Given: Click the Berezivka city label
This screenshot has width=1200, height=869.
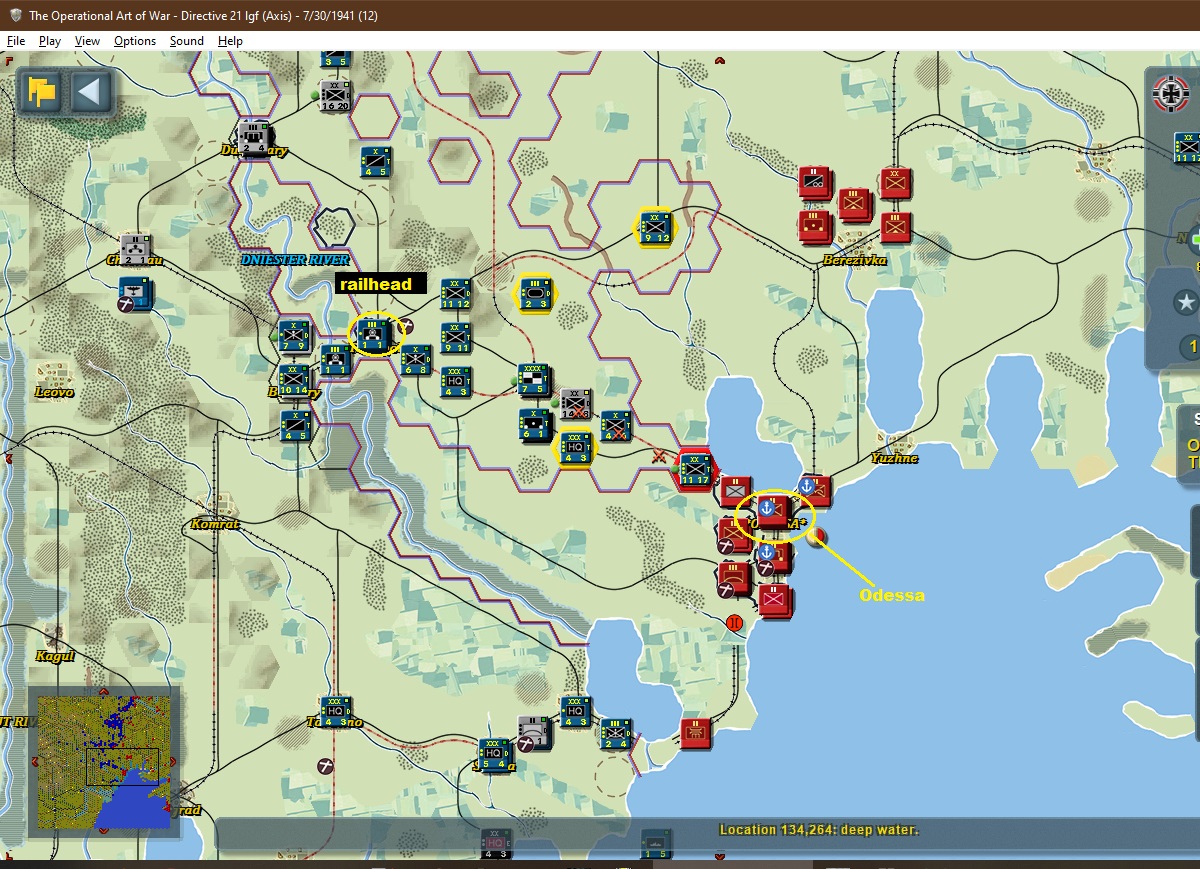Looking at the screenshot, I should pyautogui.click(x=855, y=260).
